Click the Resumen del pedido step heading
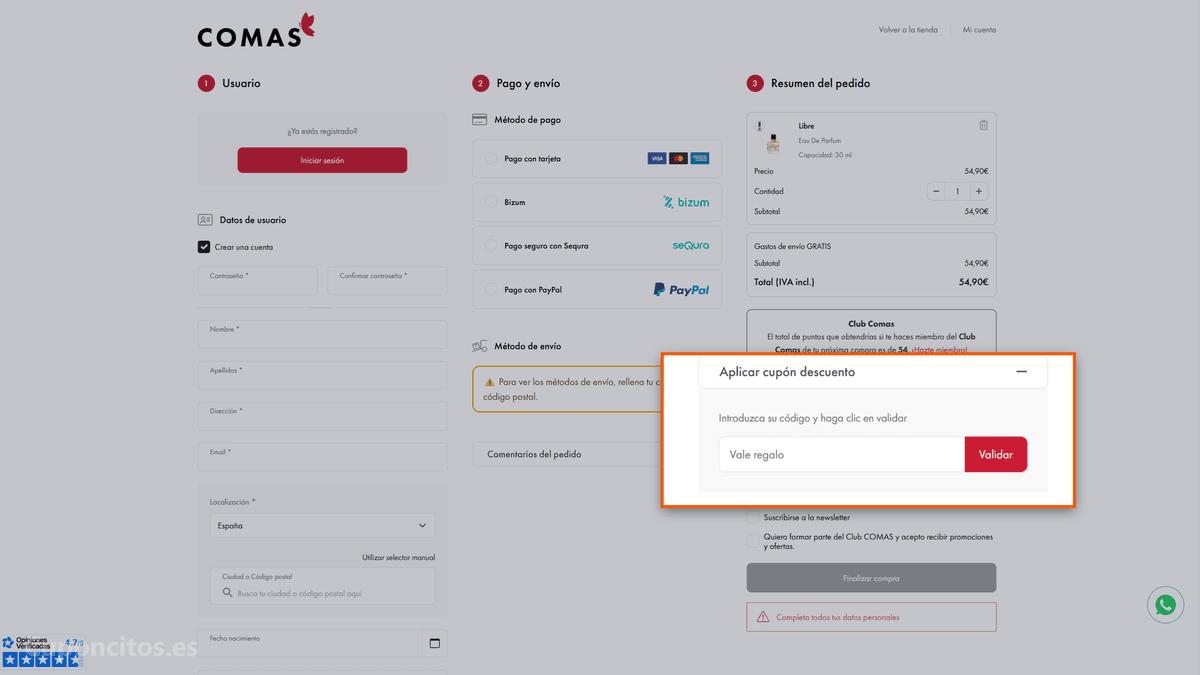1200x675 pixels. pyautogui.click(x=820, y=83)
